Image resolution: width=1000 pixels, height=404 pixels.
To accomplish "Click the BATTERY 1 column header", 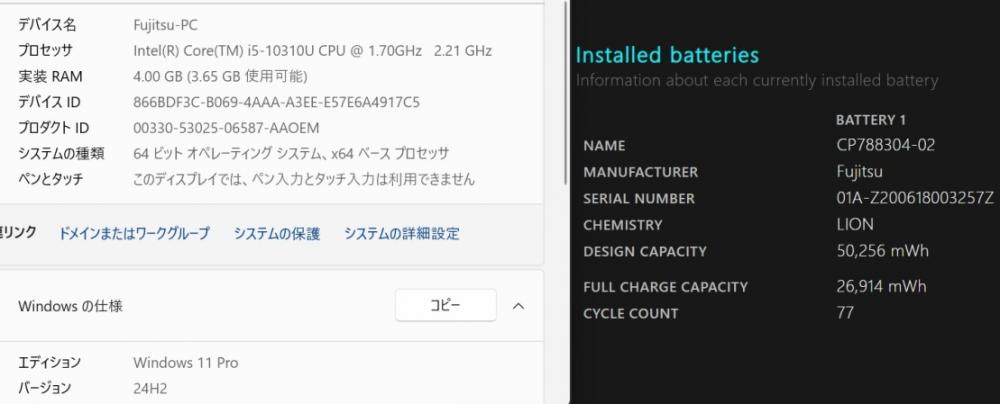I will click(871, 120).
